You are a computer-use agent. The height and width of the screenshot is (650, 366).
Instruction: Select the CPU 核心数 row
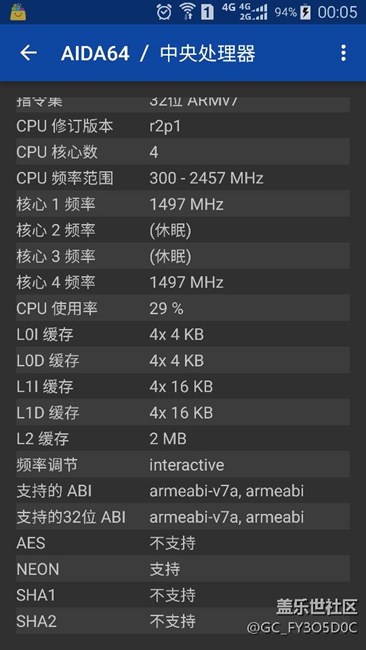pyautogui.click(x=183, y=152)
